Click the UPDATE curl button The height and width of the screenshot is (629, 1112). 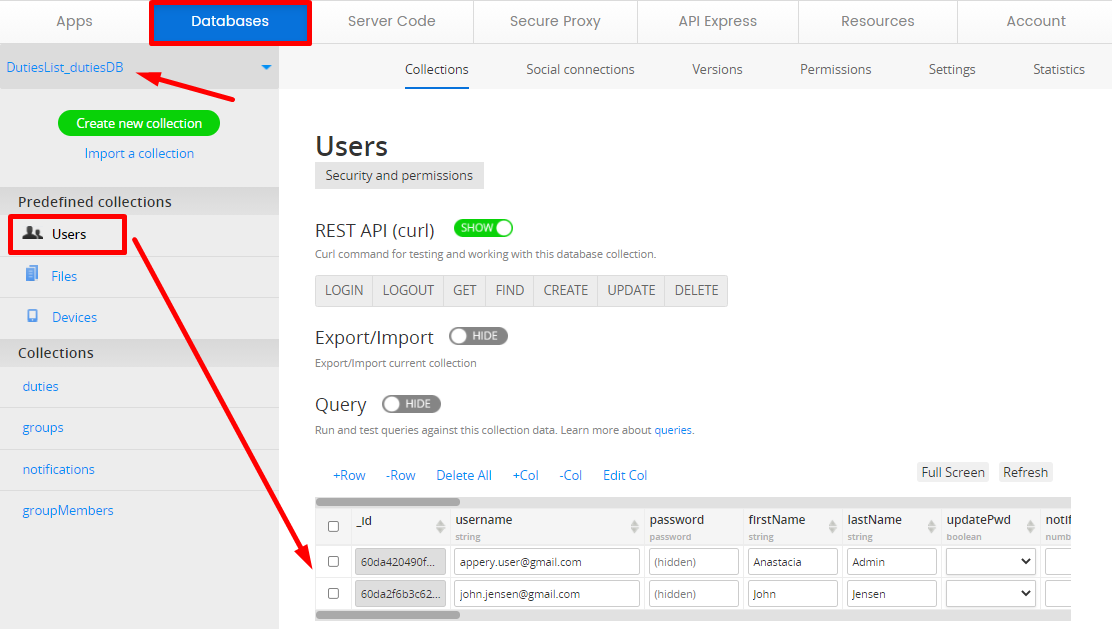[631, 291]
